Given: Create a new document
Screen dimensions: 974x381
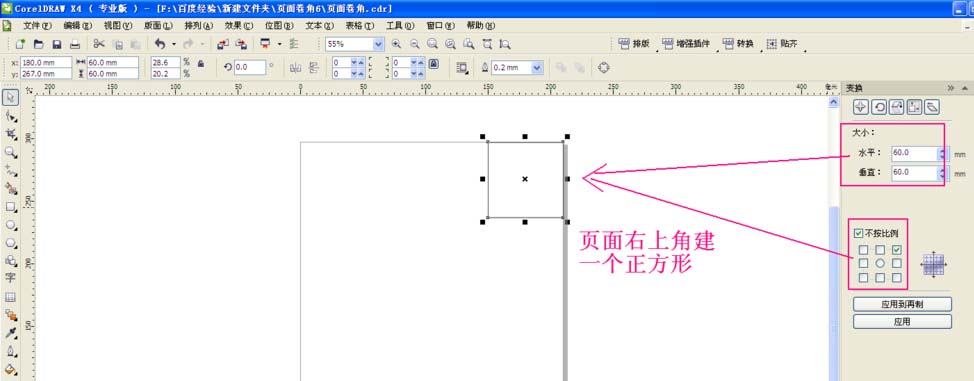Looking at the screenshot, I should pyautogui.click(x=20, y=44).
